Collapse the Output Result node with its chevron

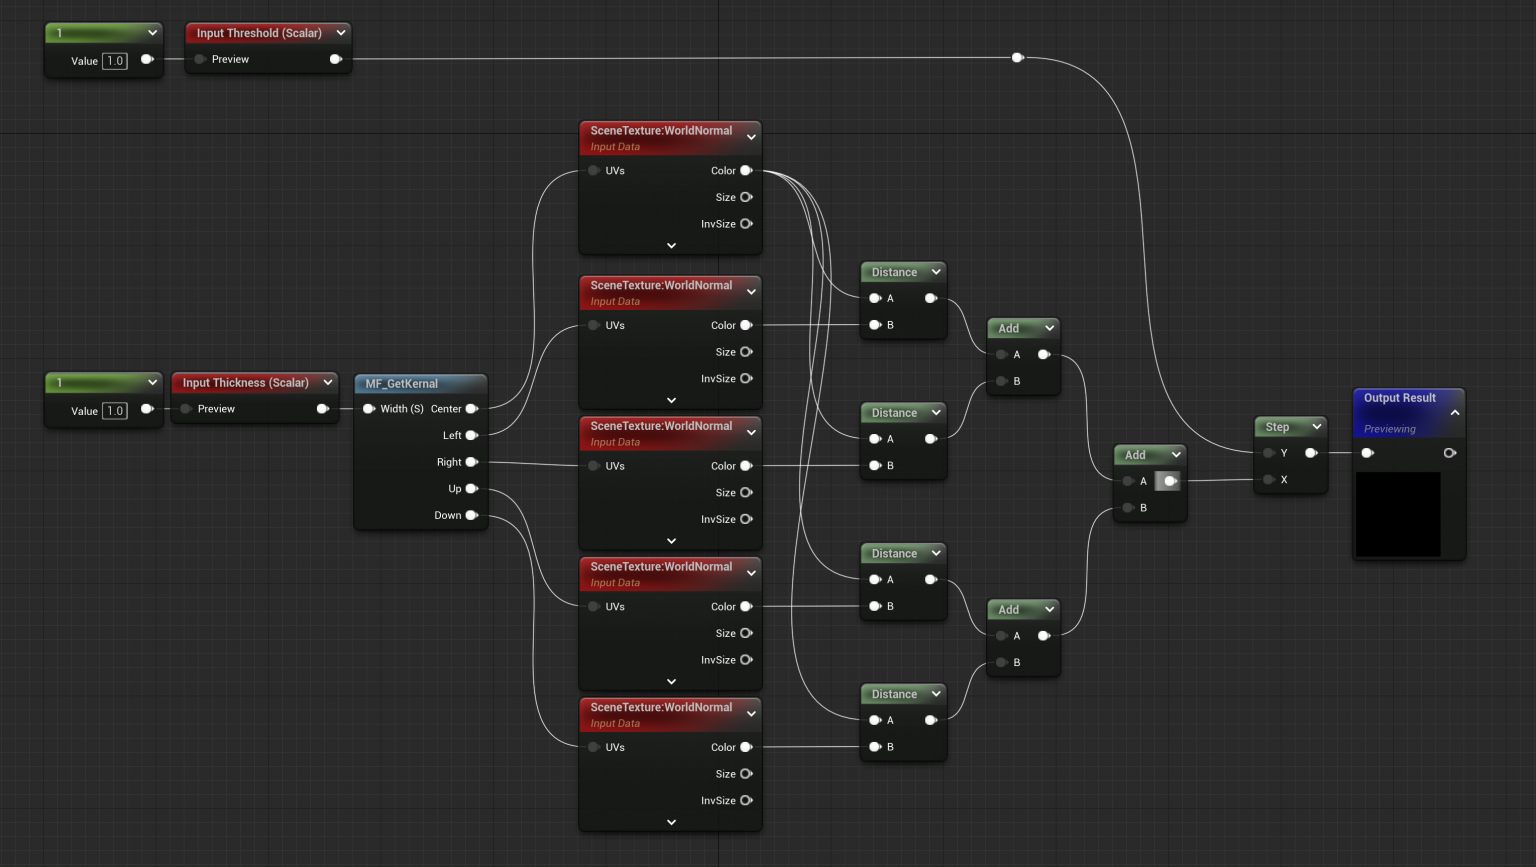click(1455, 411)
